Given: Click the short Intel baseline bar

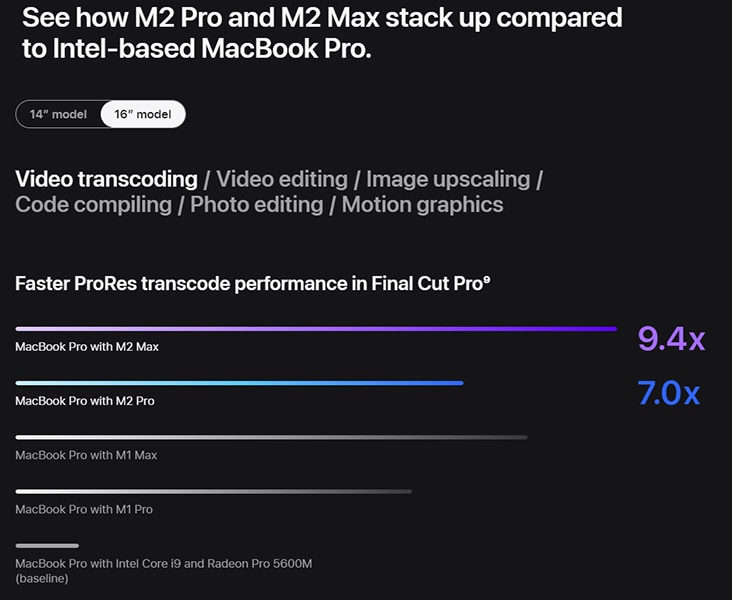Looking at the screenshot, I should click(47, 545).
